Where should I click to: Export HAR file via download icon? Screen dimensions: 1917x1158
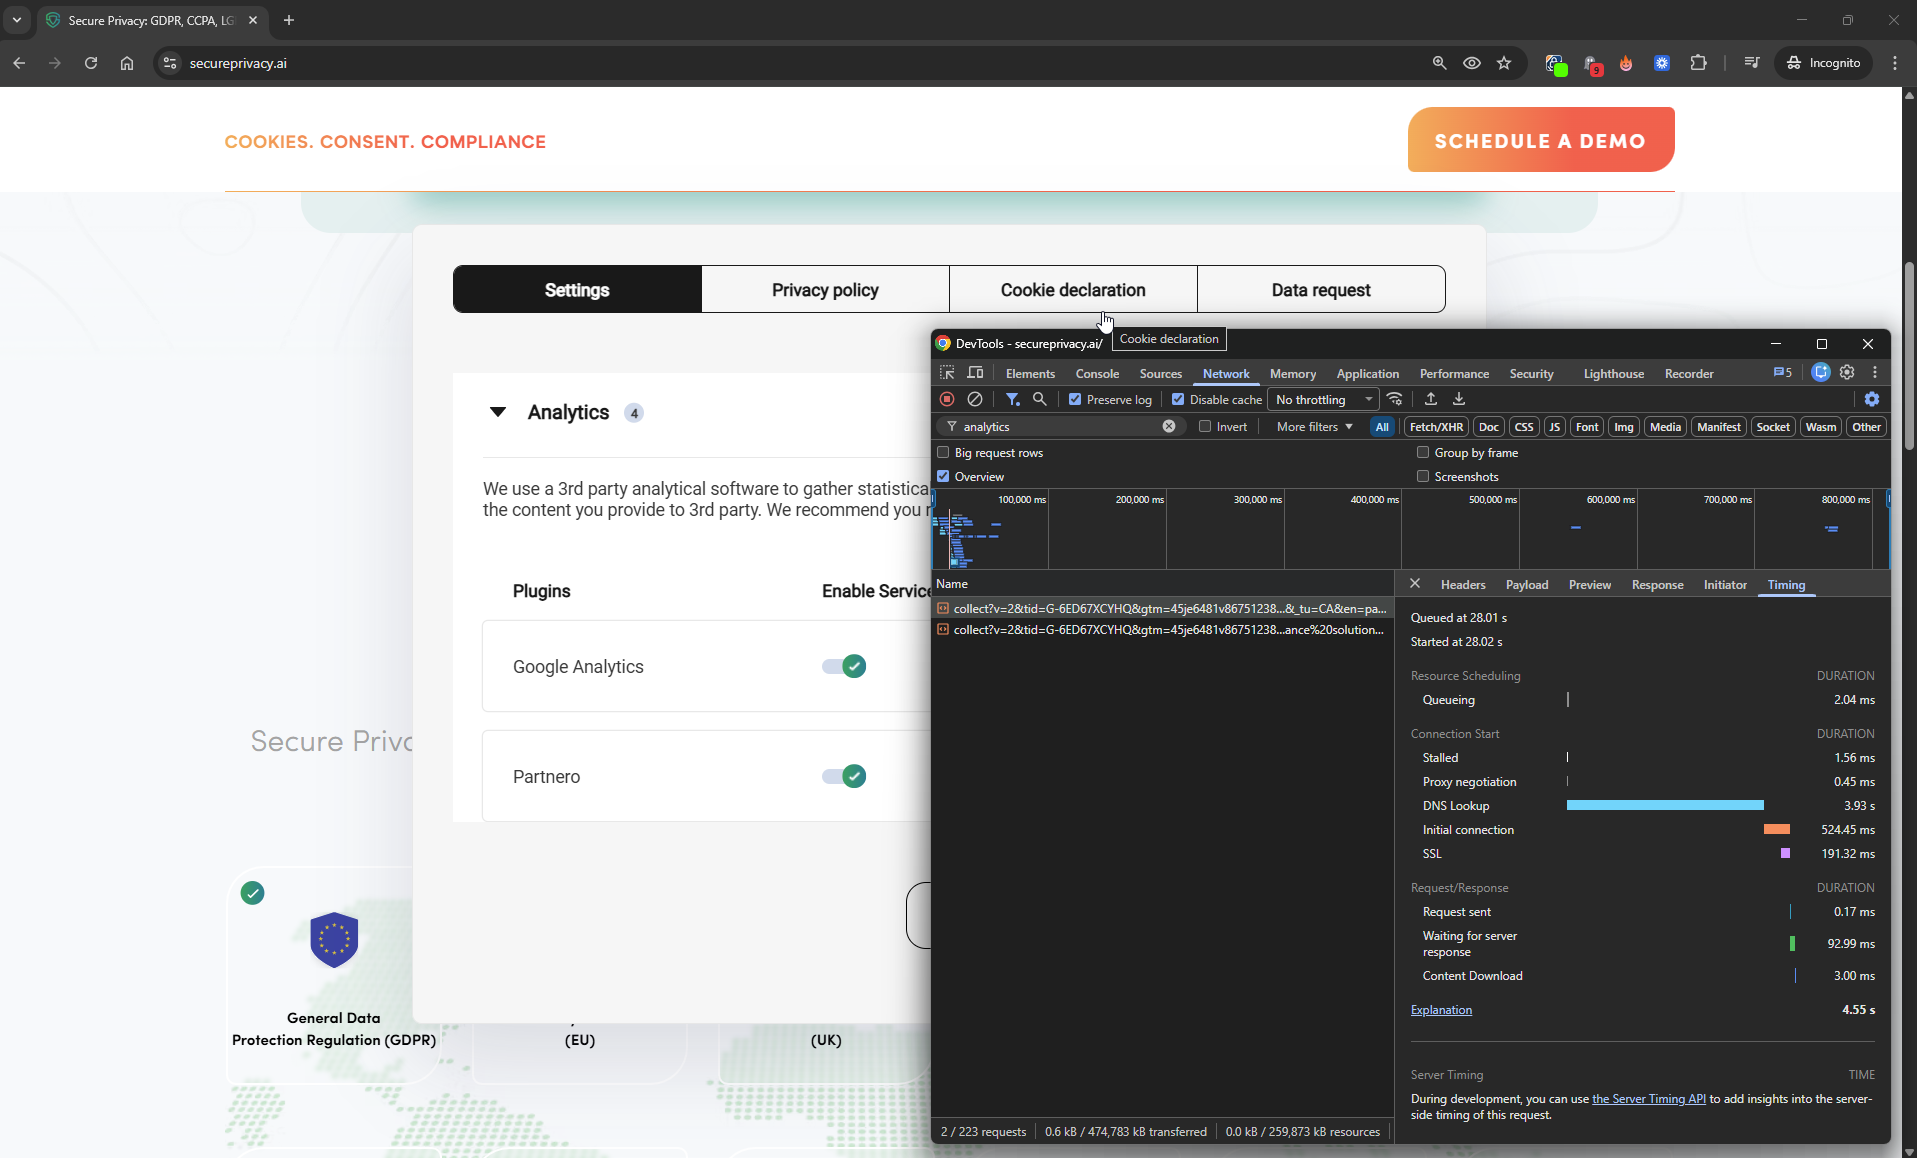pyautogui.click(x=1458, y=398)
